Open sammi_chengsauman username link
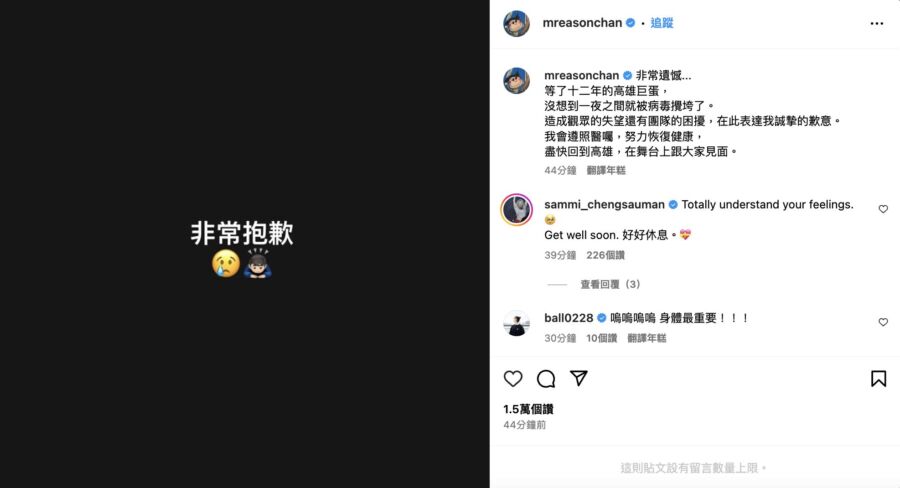 [604, 204]
